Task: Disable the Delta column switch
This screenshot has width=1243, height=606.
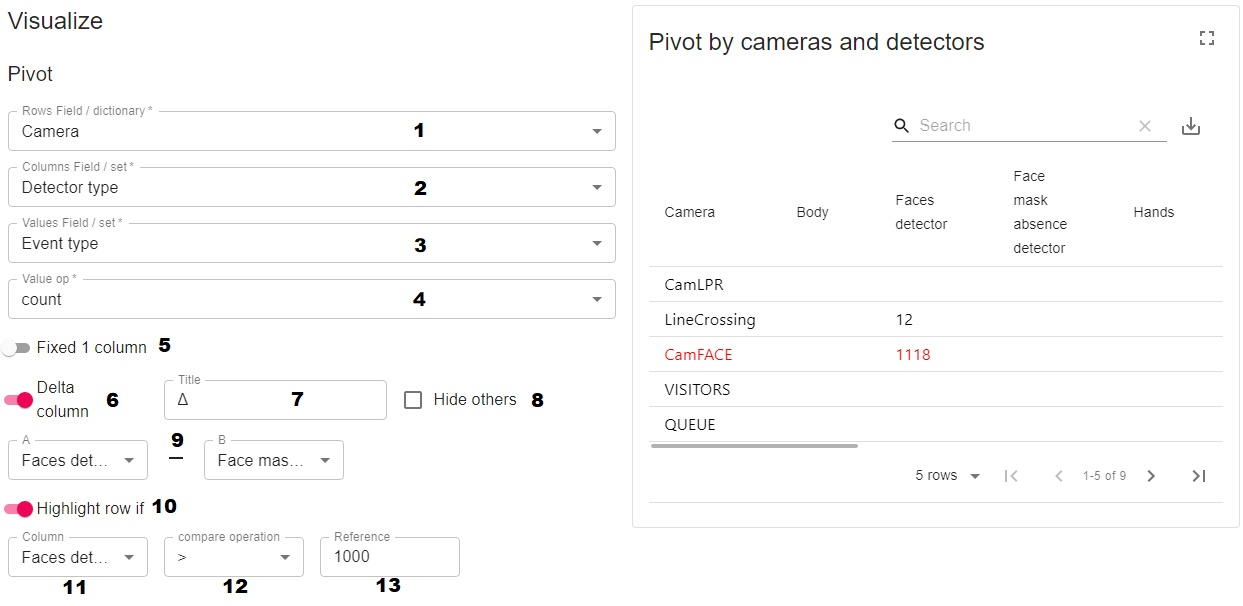Action: click(19, 399)
